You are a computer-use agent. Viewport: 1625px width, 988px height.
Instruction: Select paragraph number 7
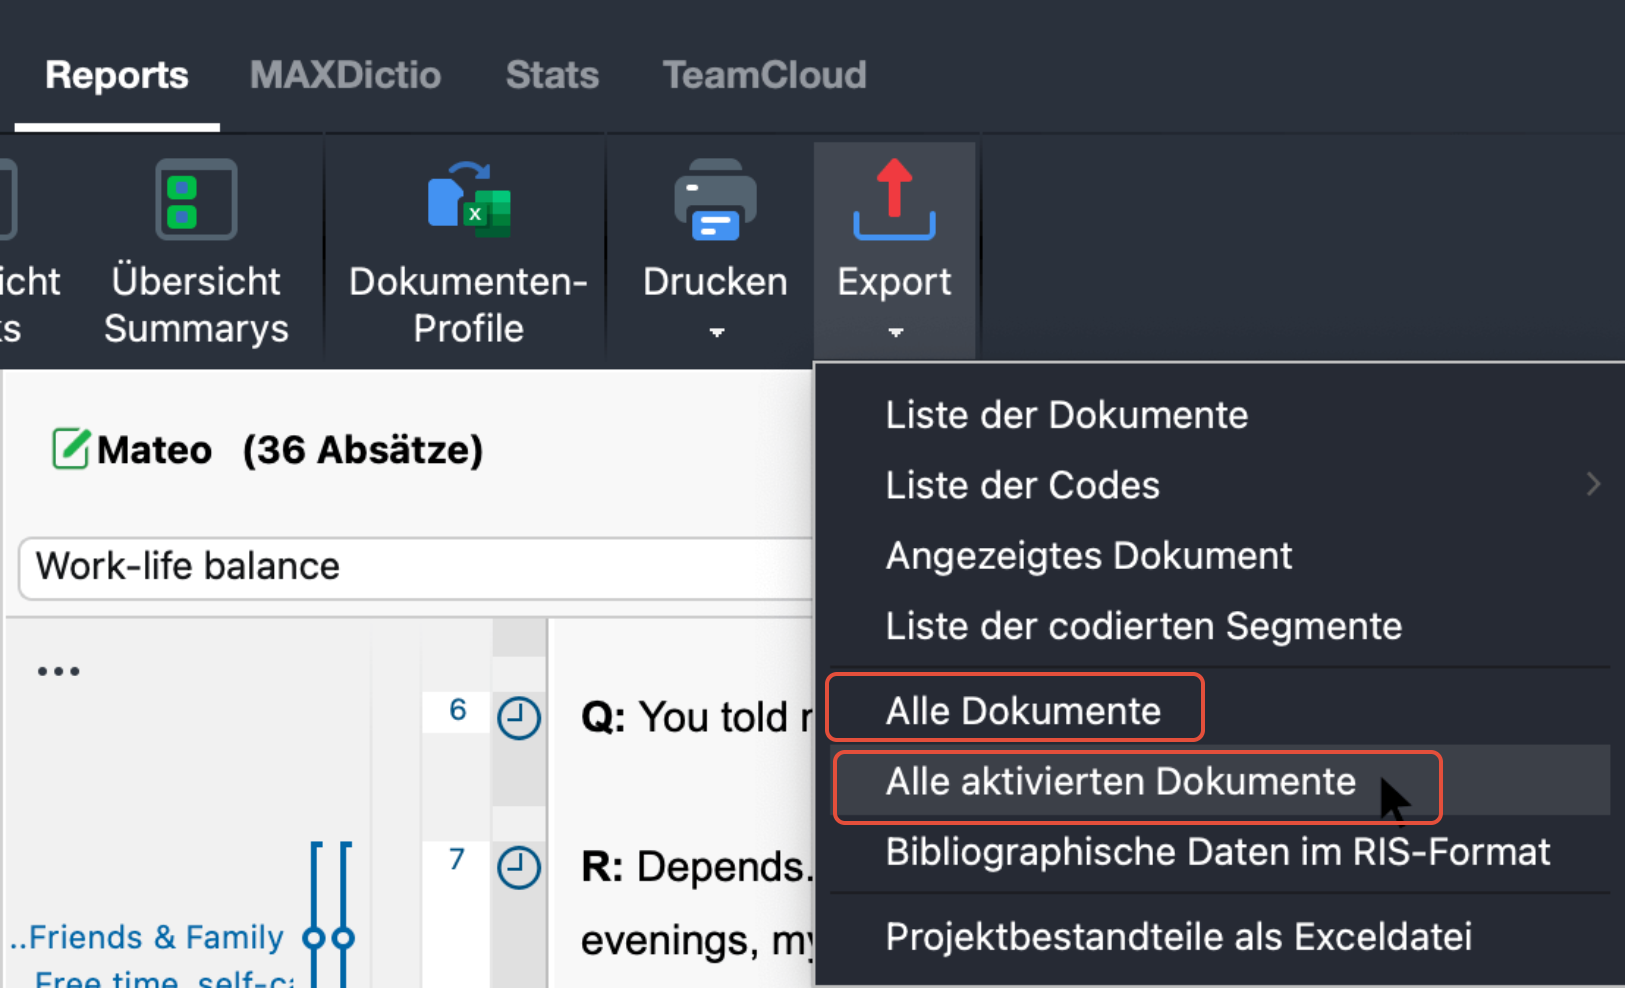(x=457, y=859)
